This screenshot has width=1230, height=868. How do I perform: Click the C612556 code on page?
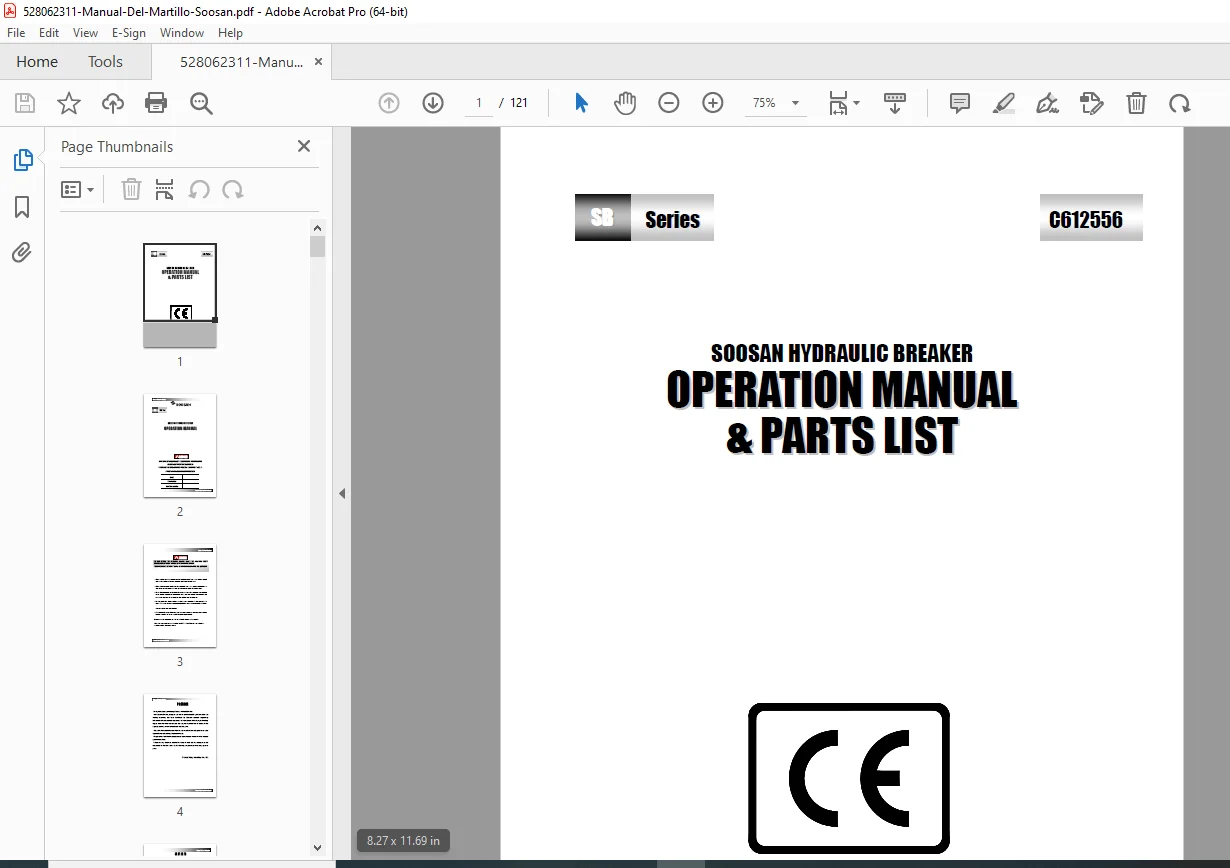click(x=1086, y=220)
